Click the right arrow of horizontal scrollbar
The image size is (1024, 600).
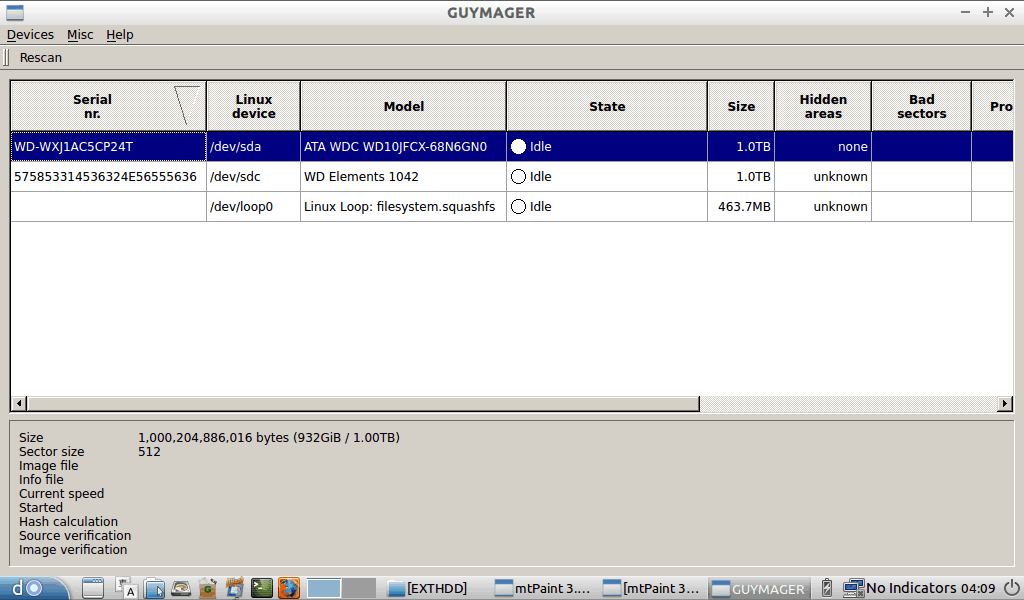(x=1004, y=403)
